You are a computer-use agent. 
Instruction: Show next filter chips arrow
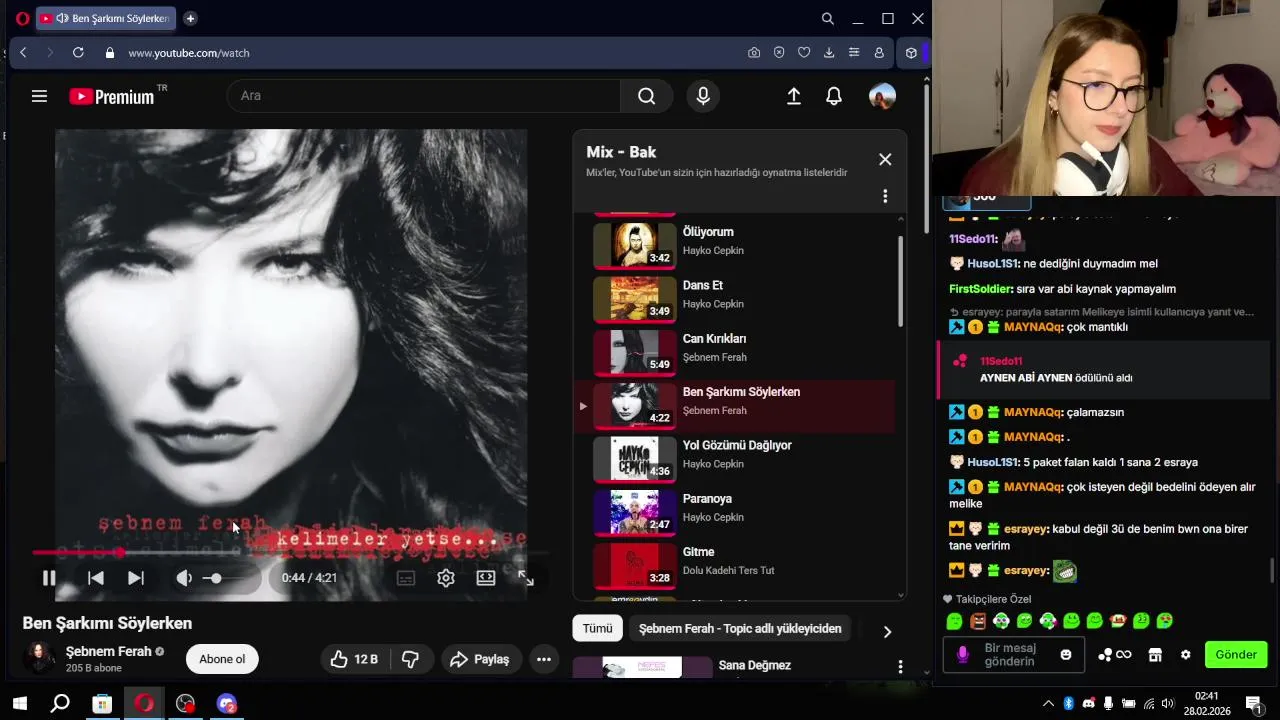tap(887, 632)
